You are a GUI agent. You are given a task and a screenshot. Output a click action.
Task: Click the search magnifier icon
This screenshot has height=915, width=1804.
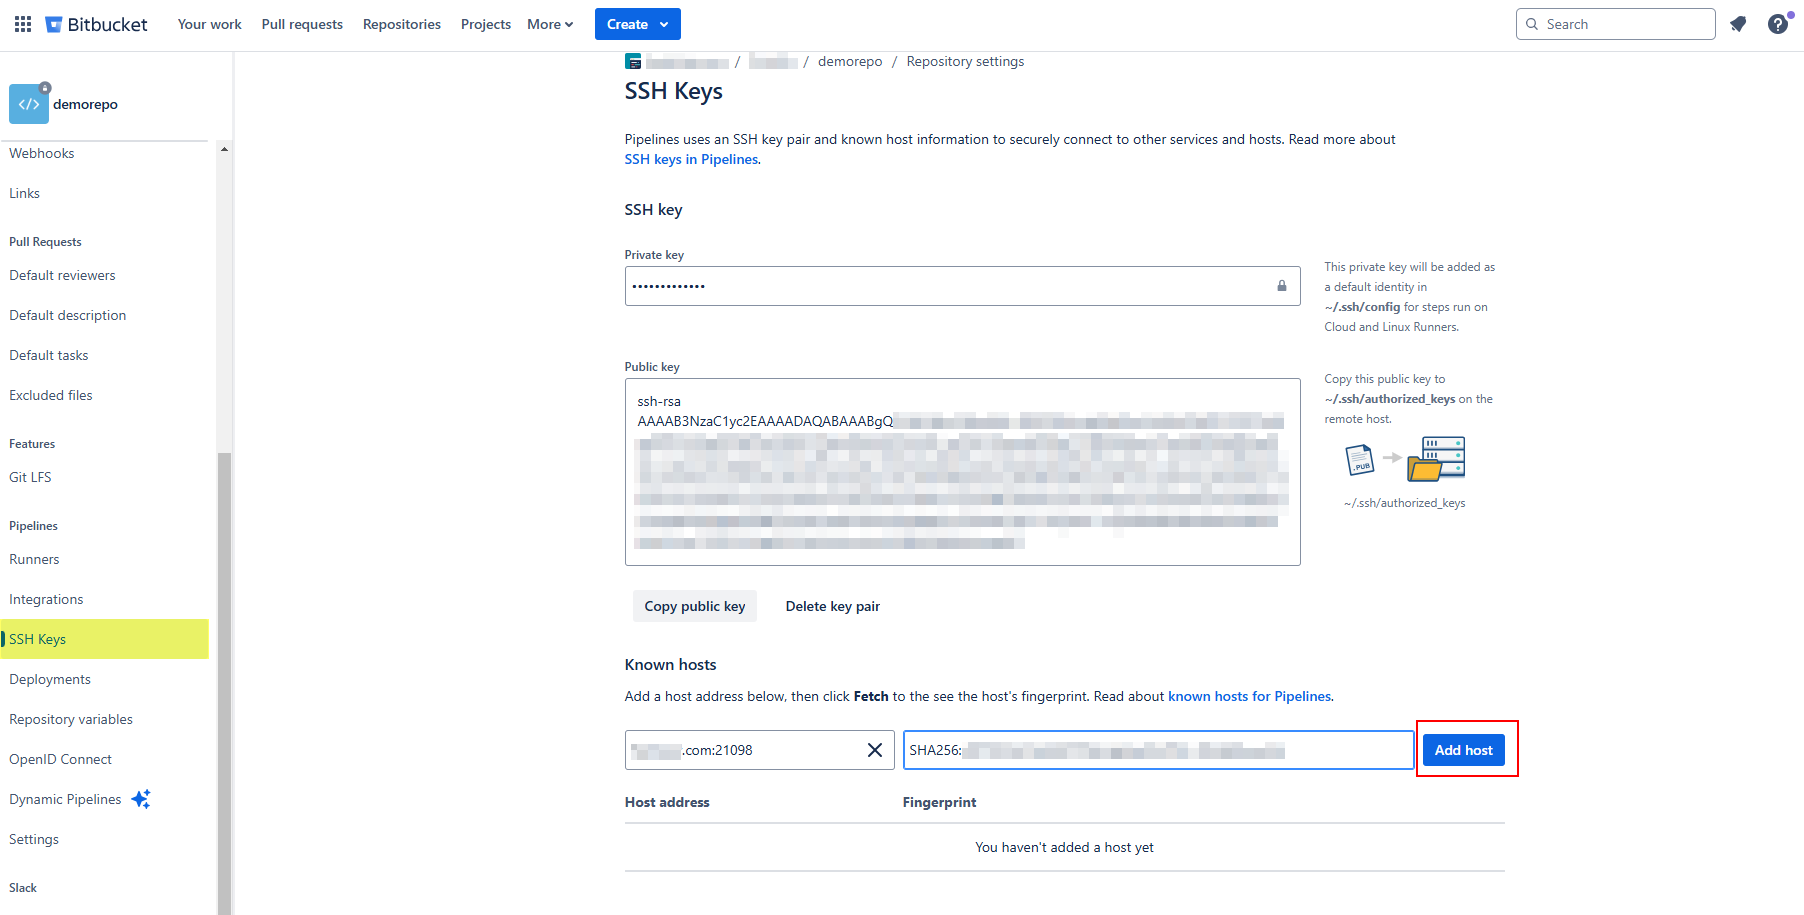1532,24
